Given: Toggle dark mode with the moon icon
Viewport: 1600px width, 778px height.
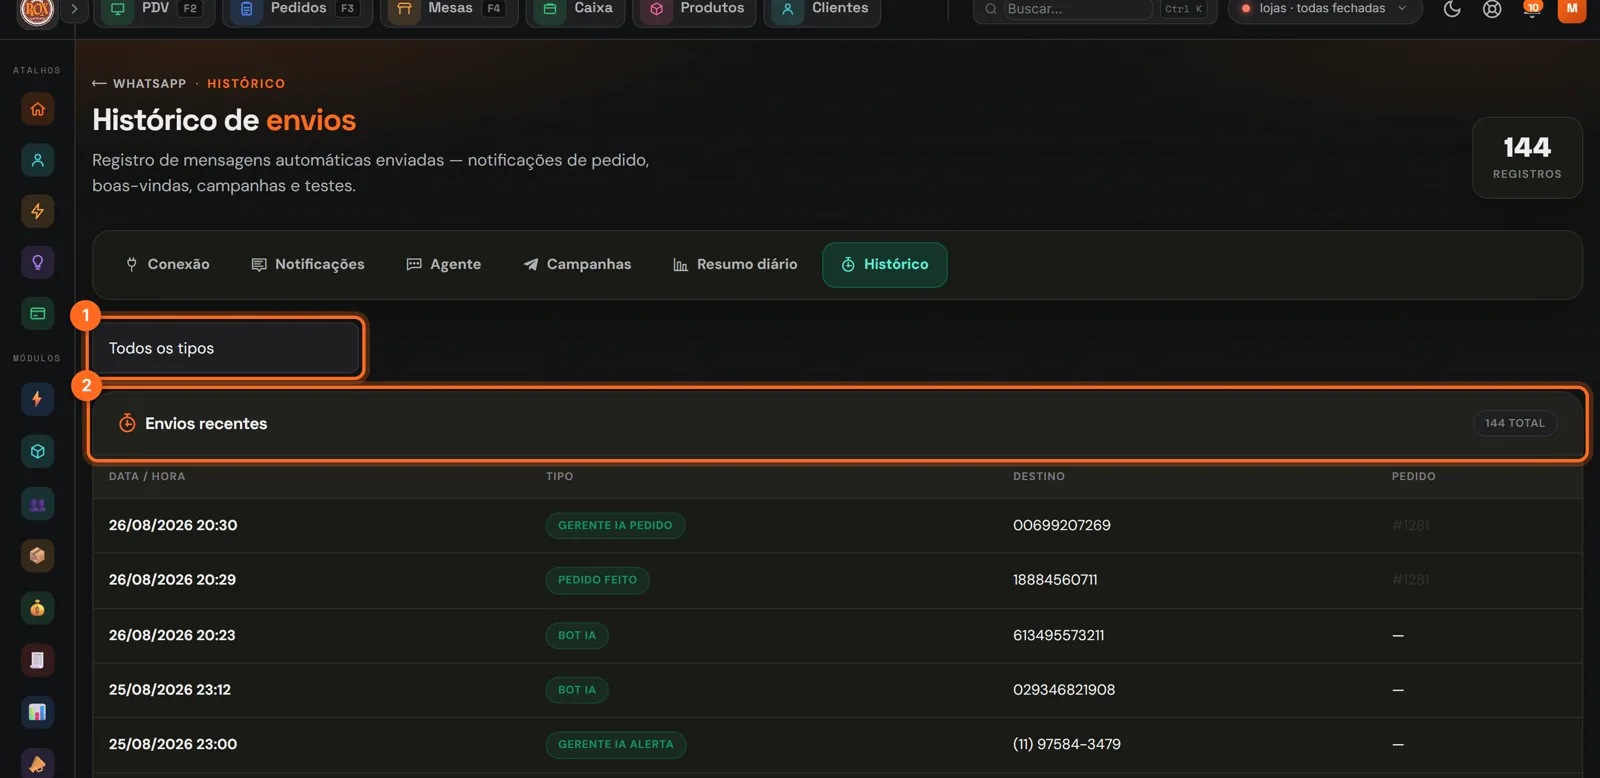Looking at the screenshot, I should (1452, 9).
